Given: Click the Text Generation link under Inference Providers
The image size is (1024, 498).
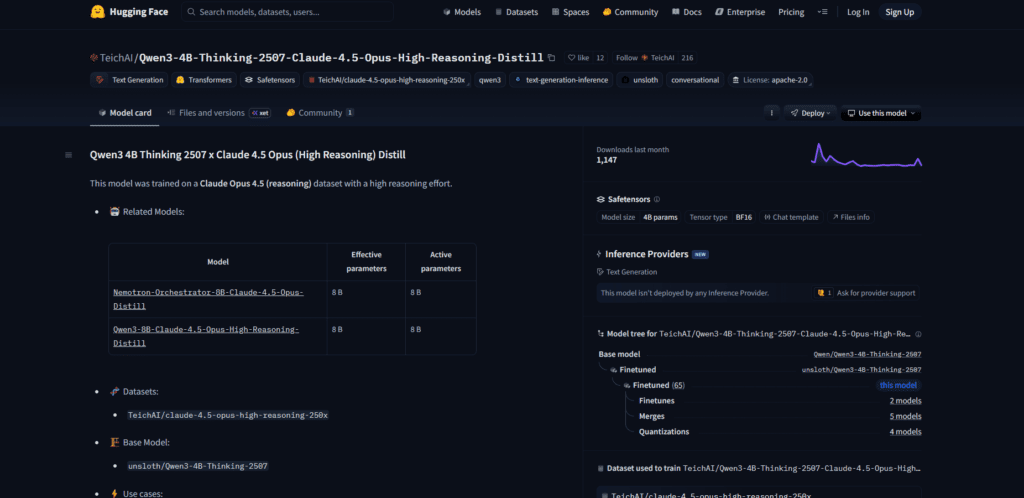Looking at the screenshot, I should click(627, 272).
